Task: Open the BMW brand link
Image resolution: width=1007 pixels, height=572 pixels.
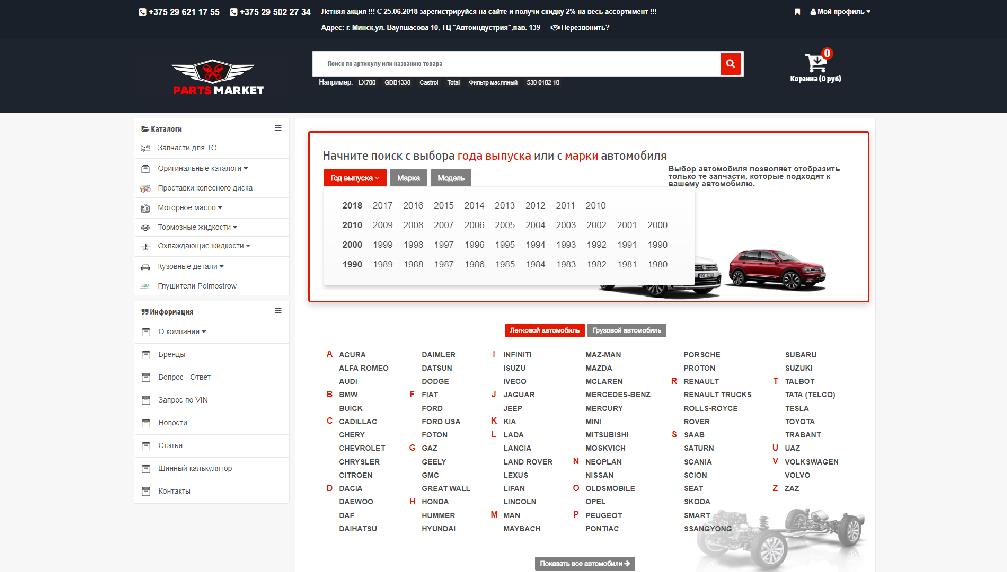Action: pyautogui.click(x=347, y=394)
